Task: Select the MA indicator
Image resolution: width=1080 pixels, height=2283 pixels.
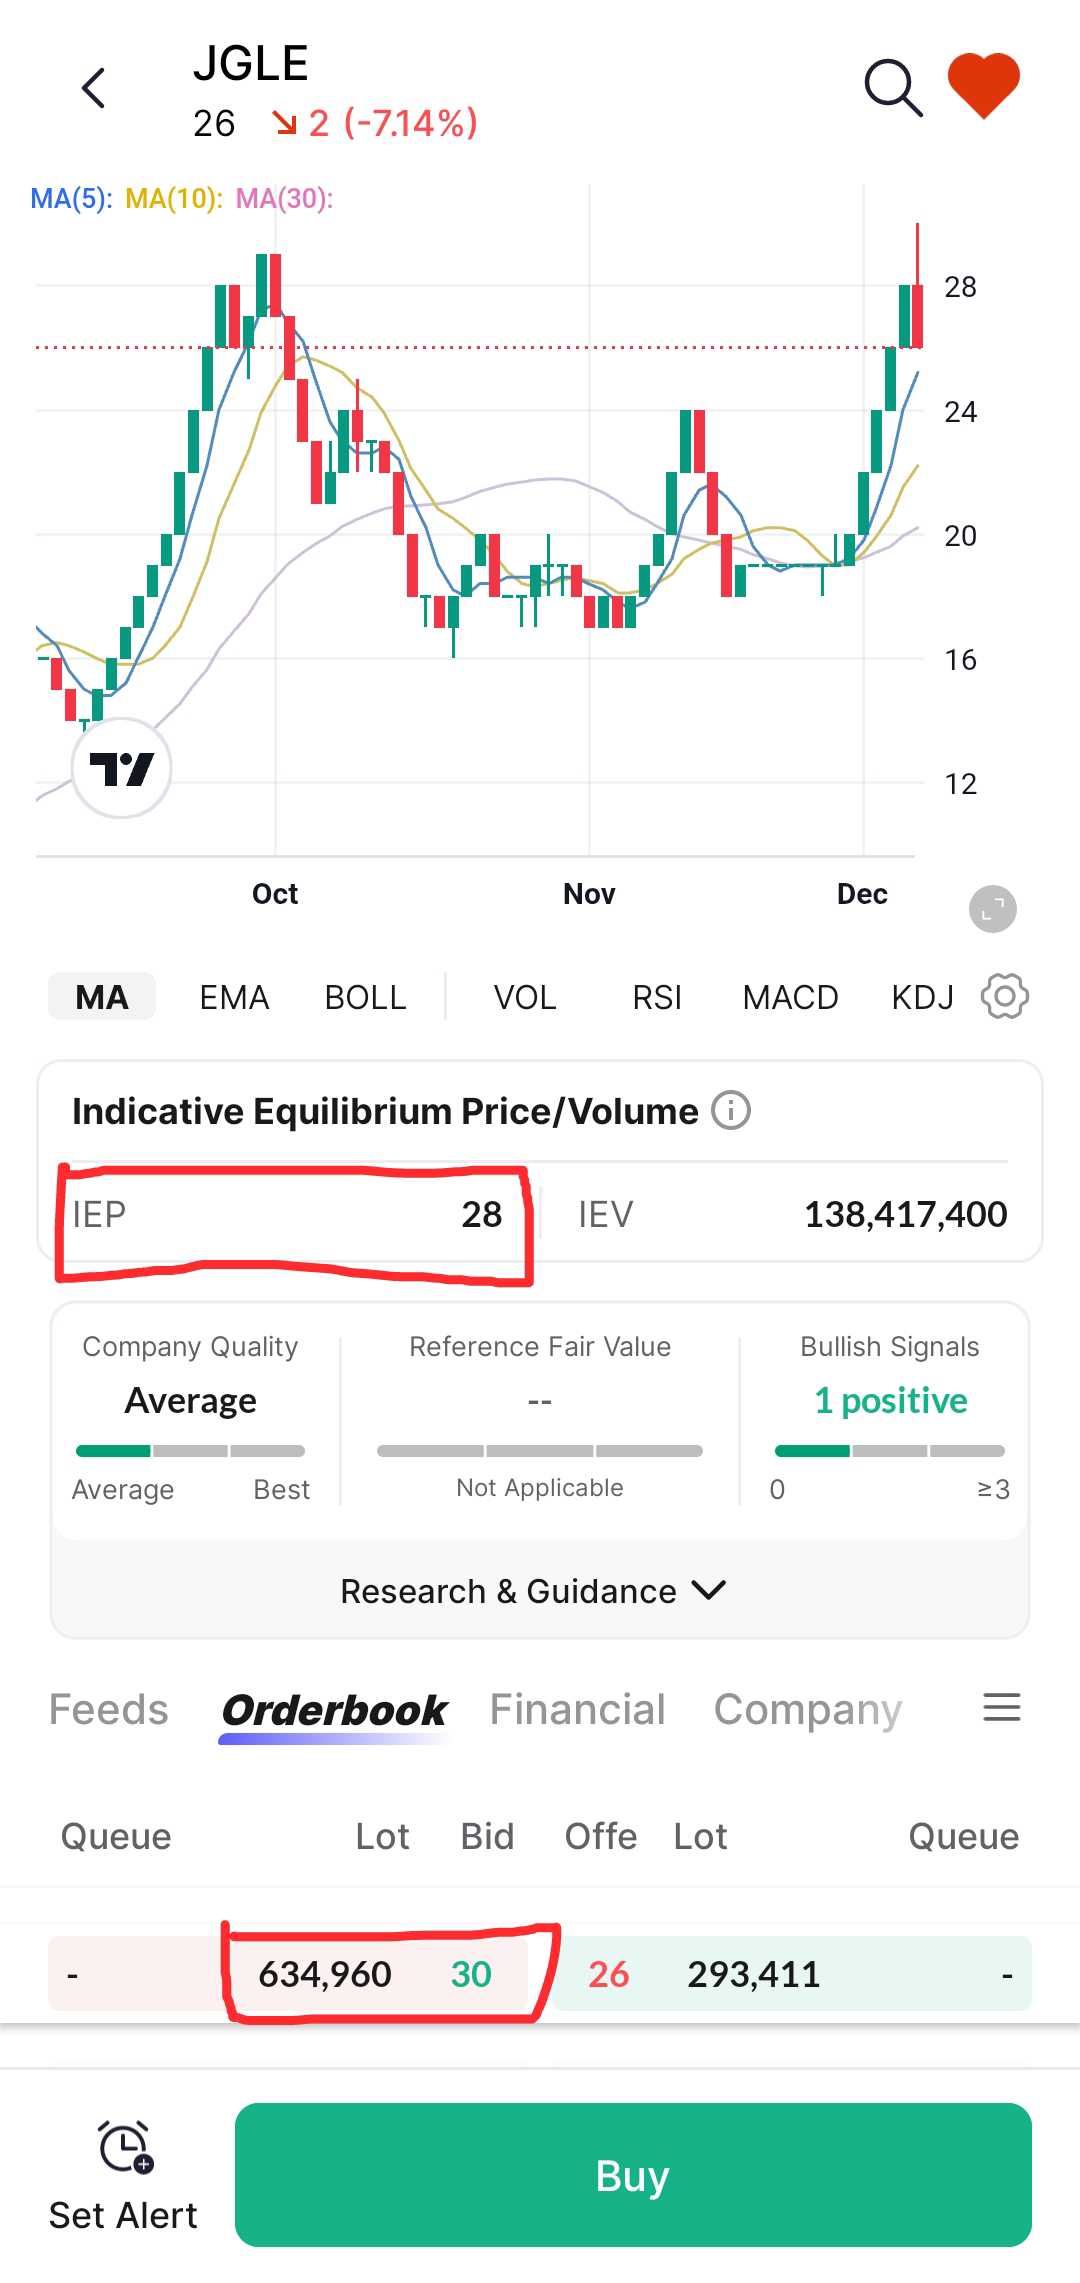Action: coord(102,997)
